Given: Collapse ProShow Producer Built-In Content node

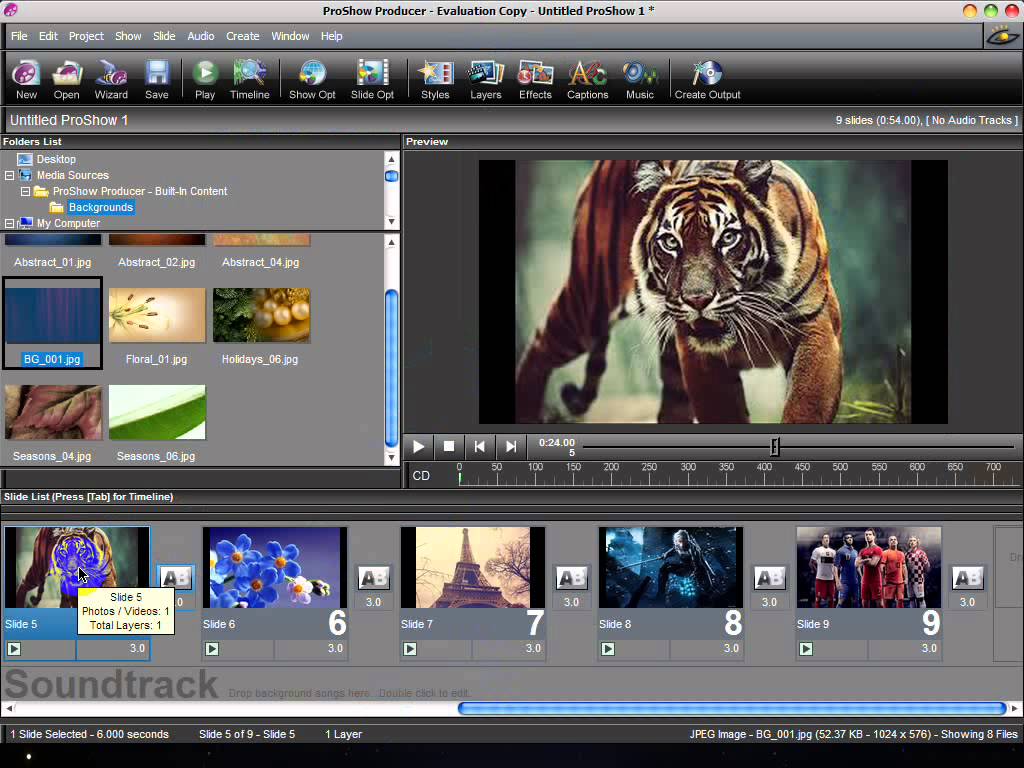Looking at the screenshot, I should coord(25,191).
